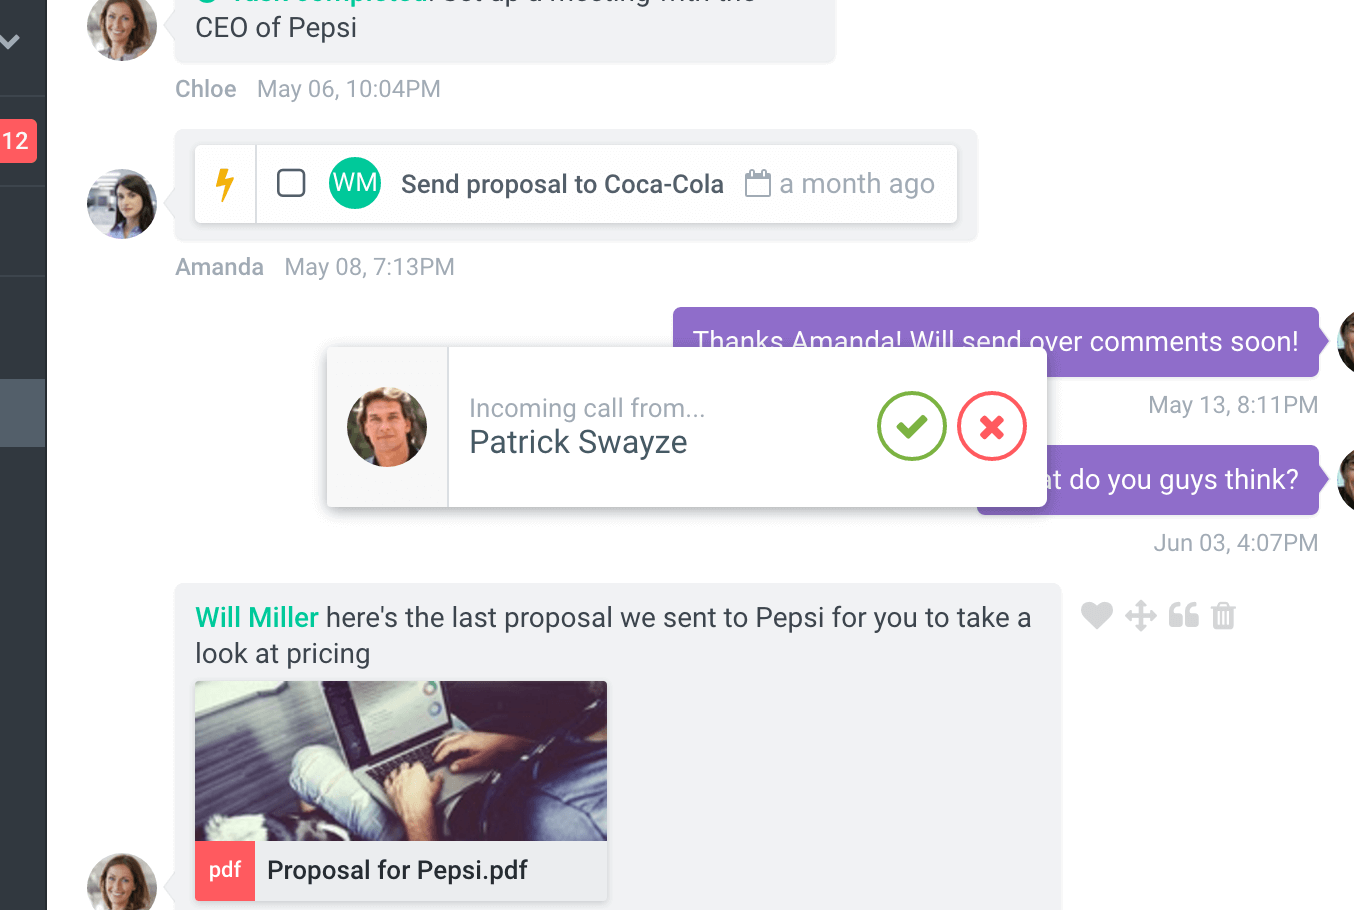Delete the message using trash icon
Viewport: 1354px width, 910px height.
point(1224,616)
